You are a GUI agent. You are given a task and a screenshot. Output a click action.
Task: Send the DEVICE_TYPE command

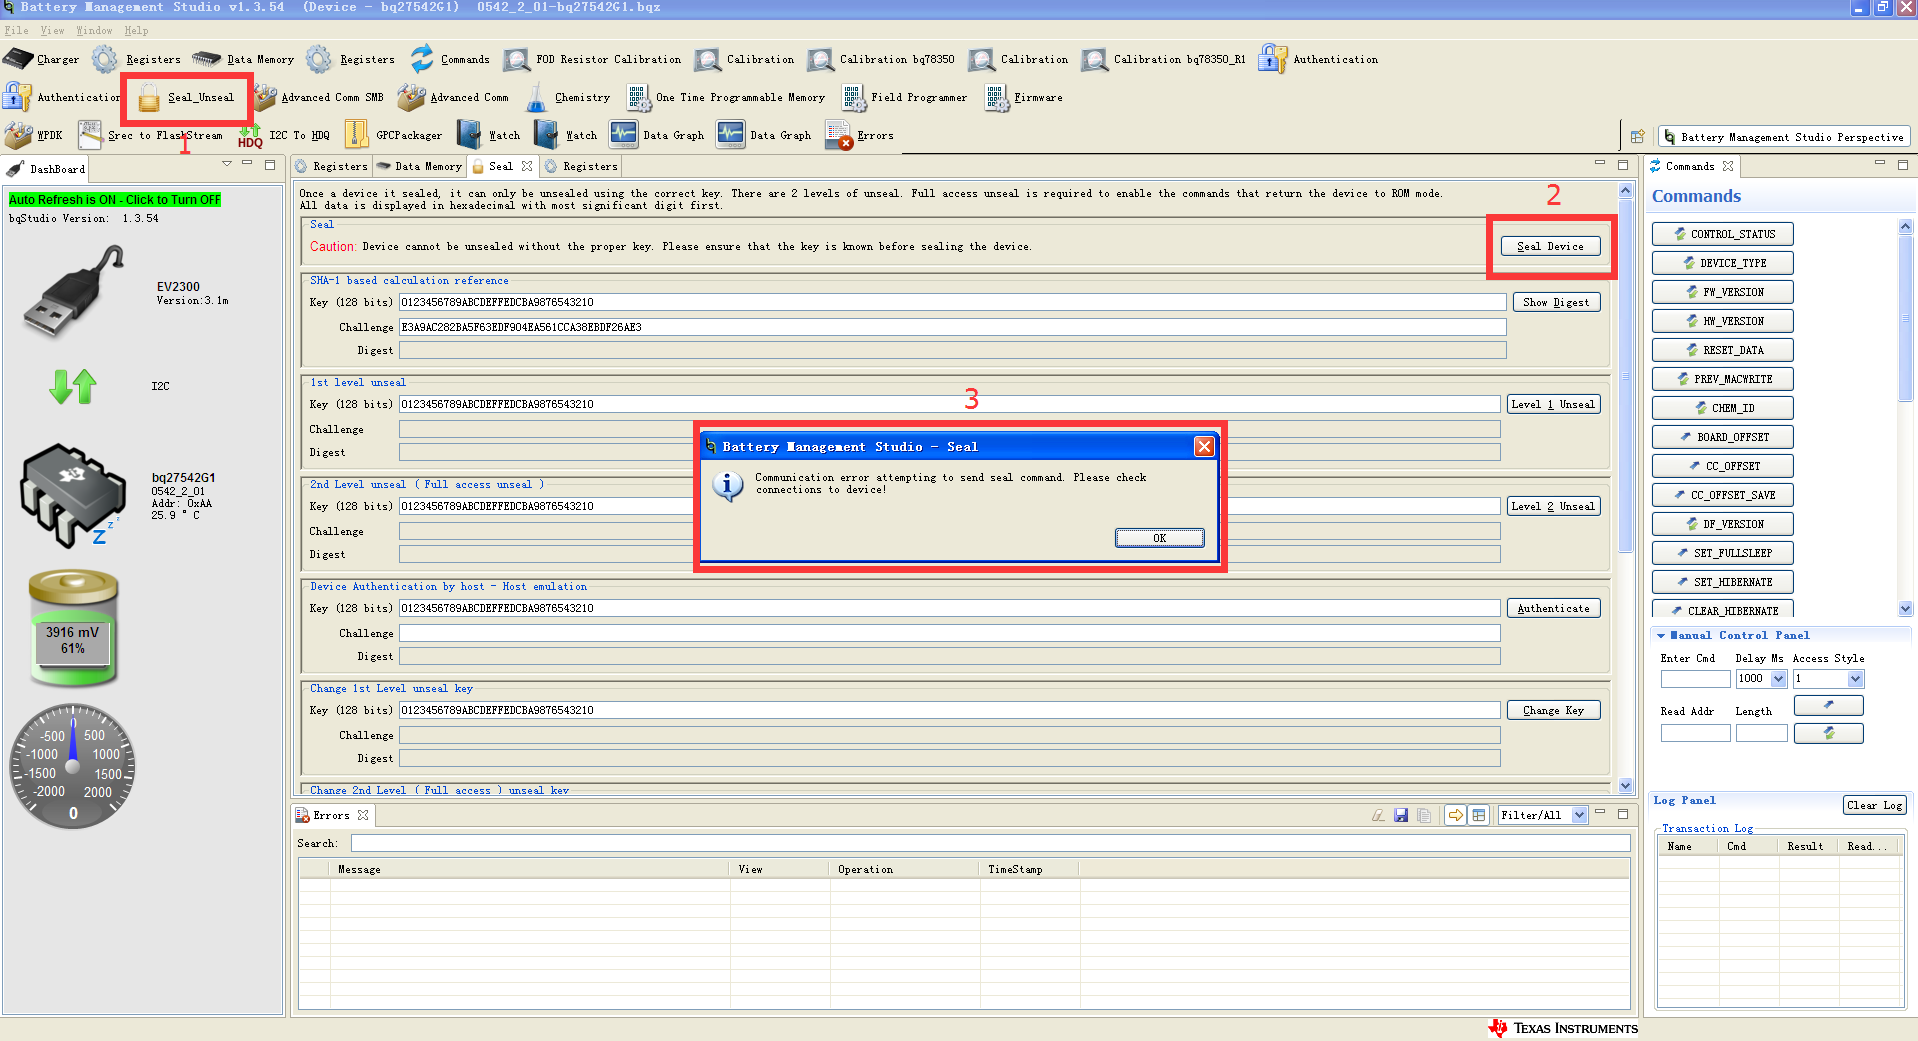click(1722, 263)
